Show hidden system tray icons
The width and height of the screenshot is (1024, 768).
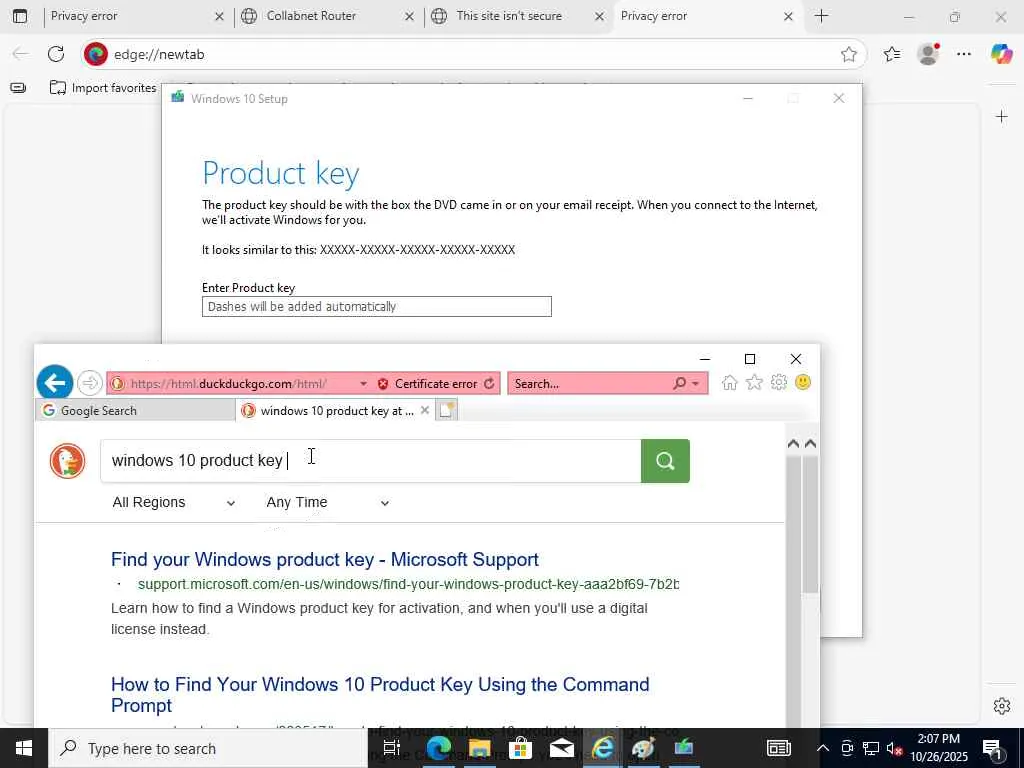point(823,748)
